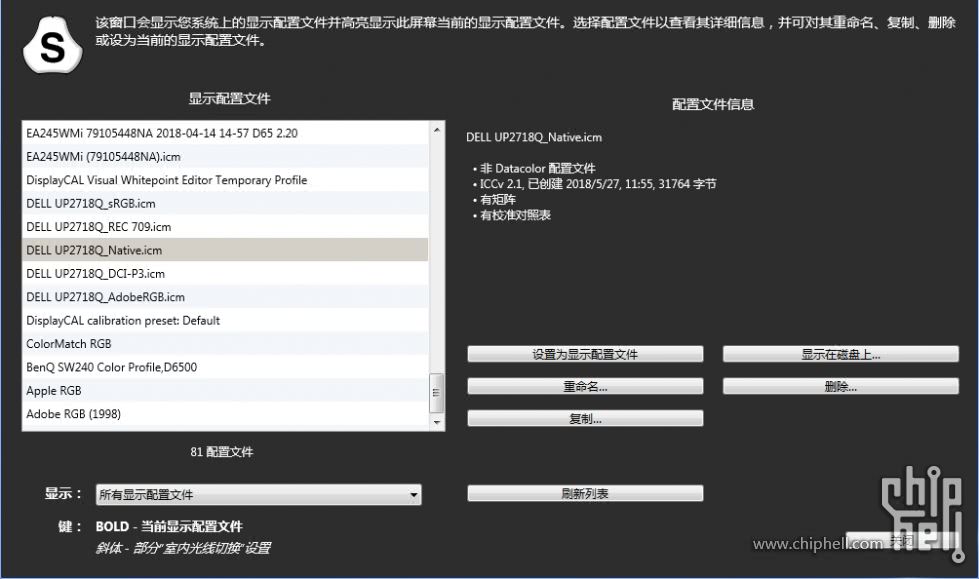Select the EA245WMi (79105448NA).icm profile
The image size is (979, 579).
[225, 157]
